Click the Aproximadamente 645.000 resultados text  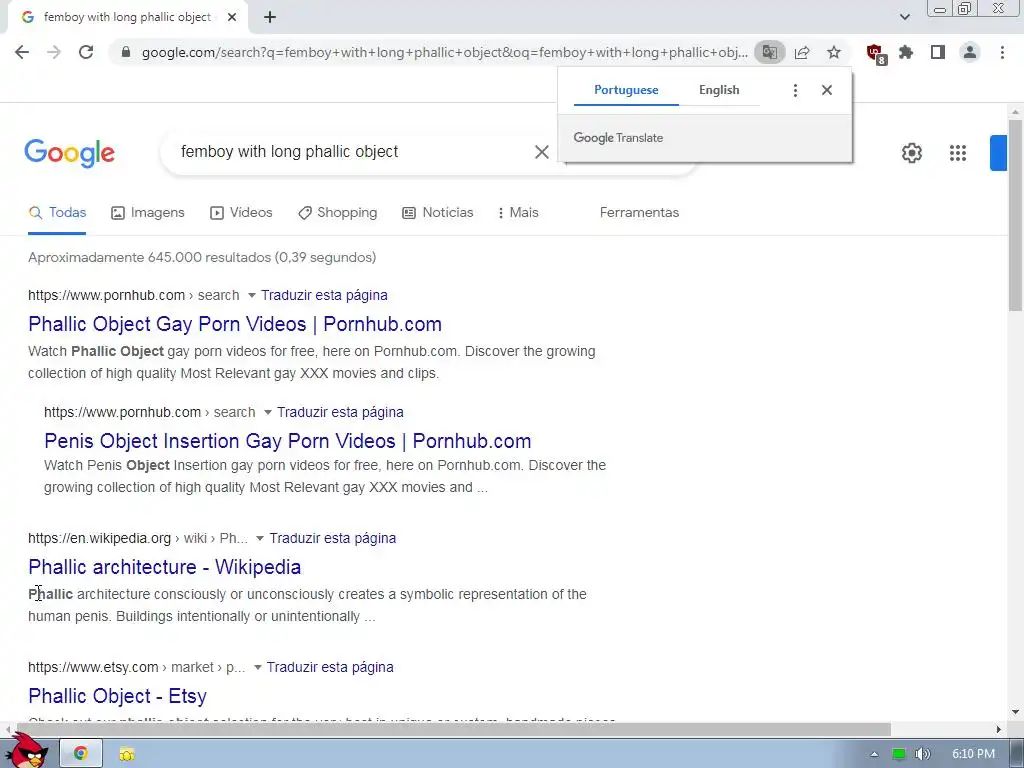point(202,257)
